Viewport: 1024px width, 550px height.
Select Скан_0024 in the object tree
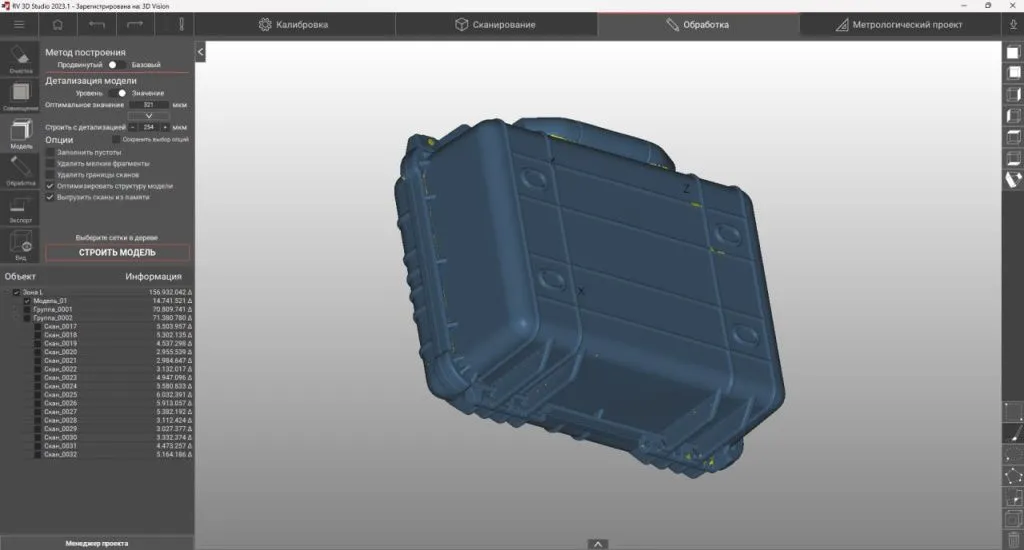pos(60,386)
